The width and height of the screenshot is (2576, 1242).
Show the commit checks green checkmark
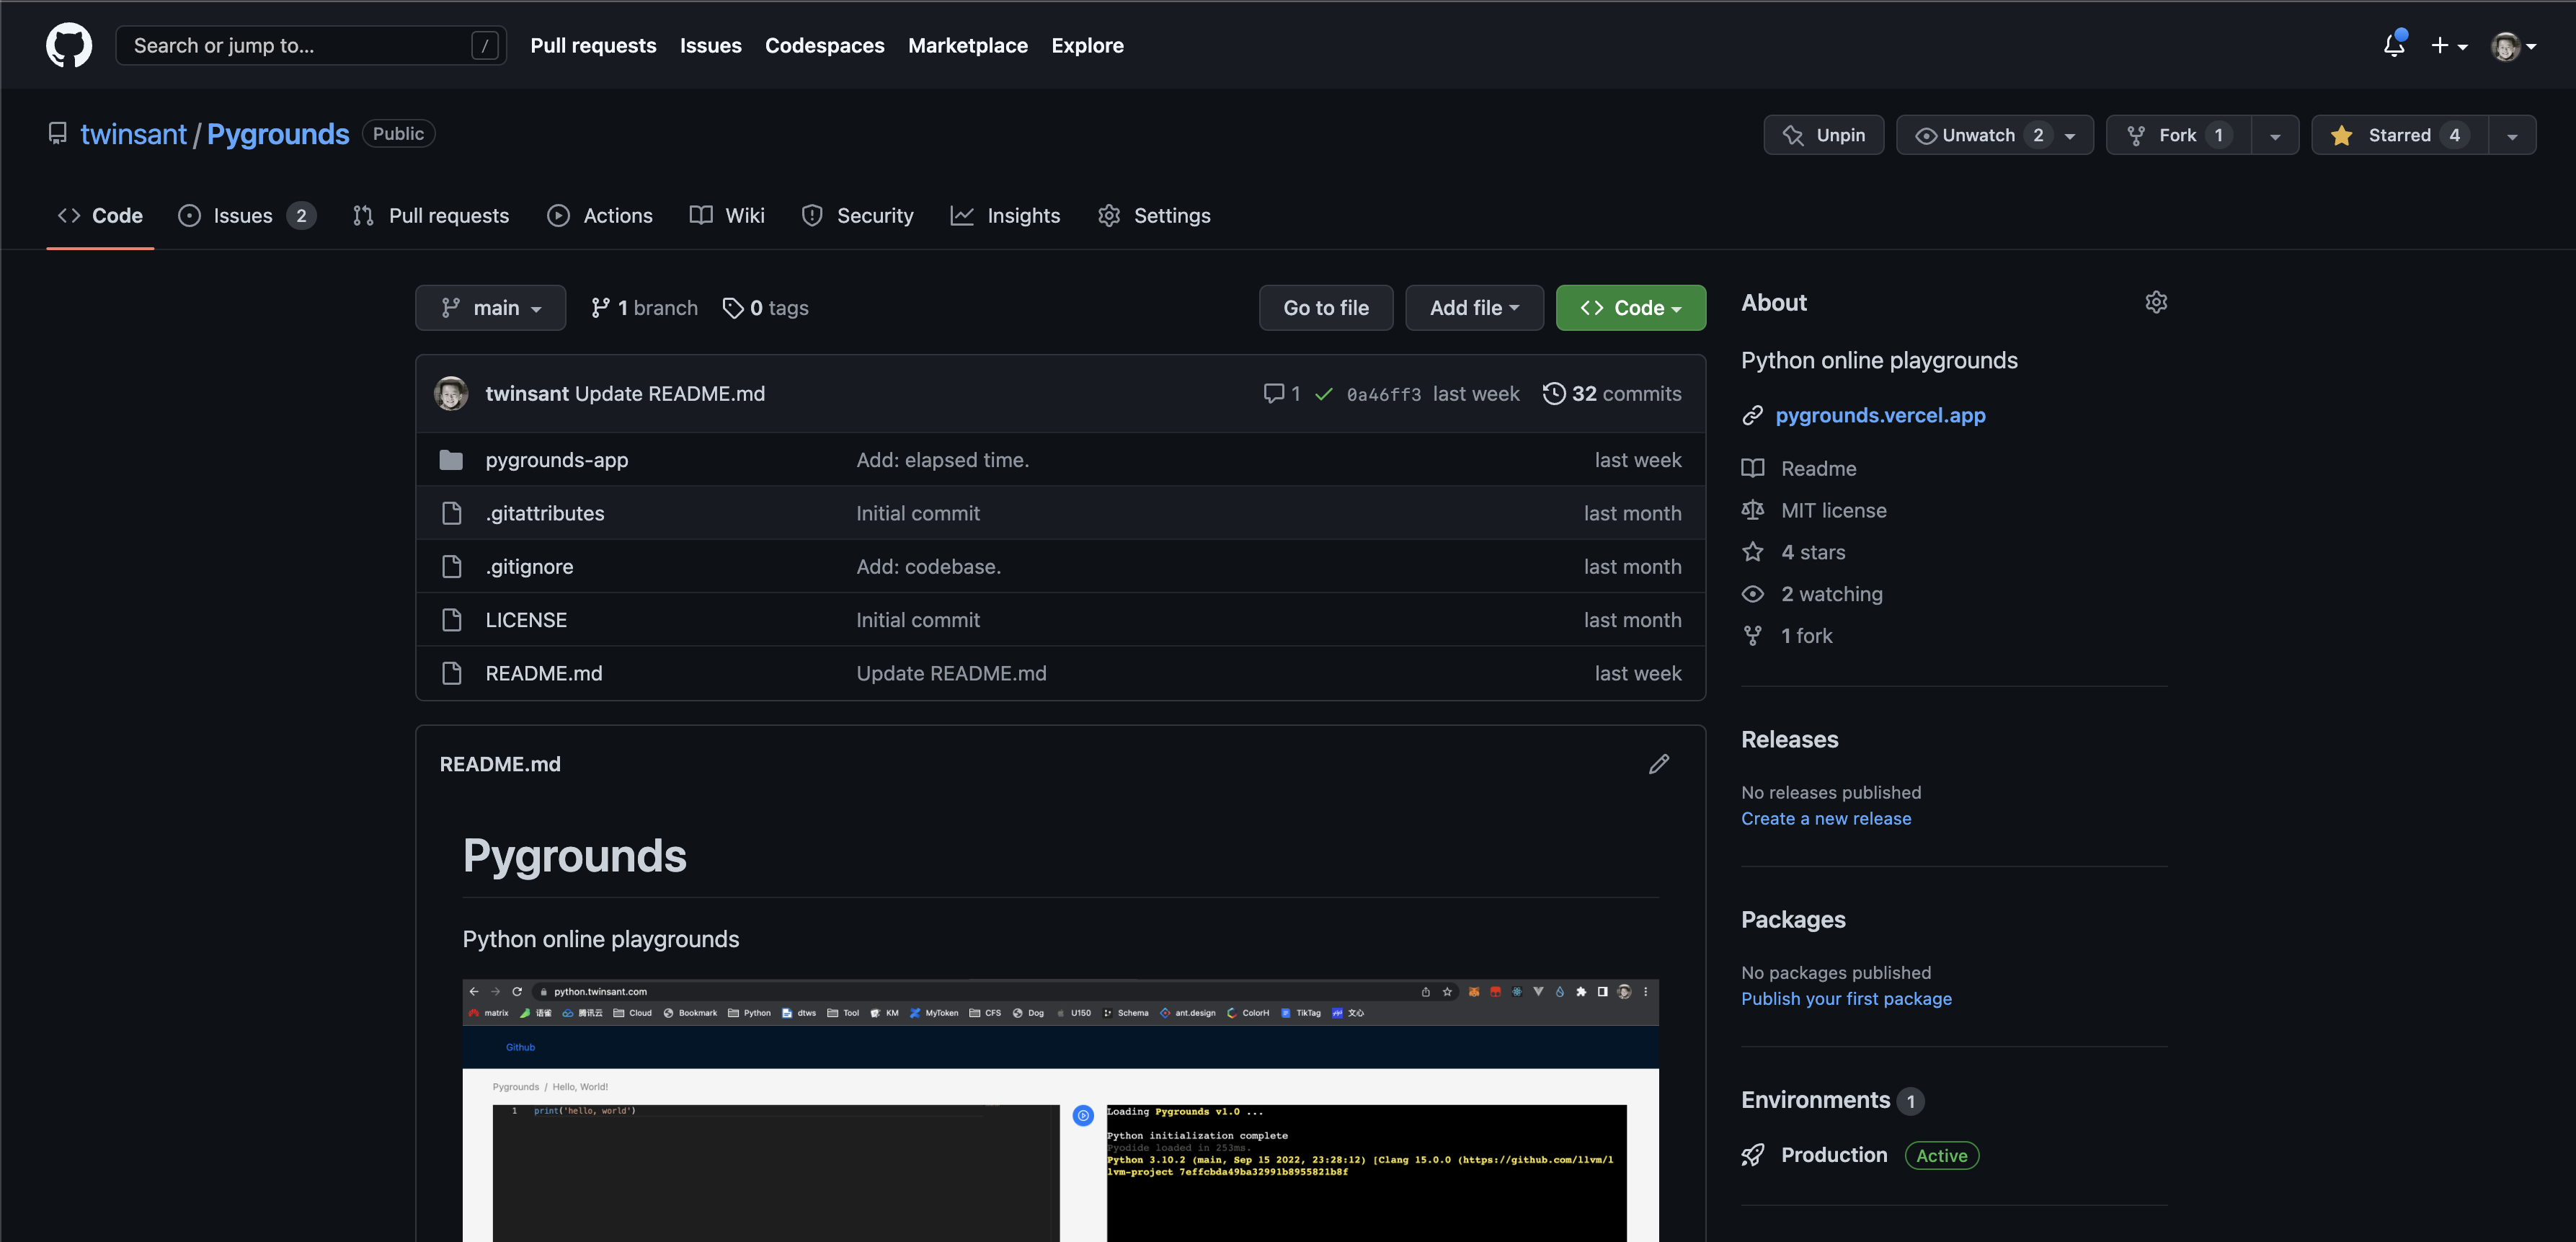(x=1324, y=394)
